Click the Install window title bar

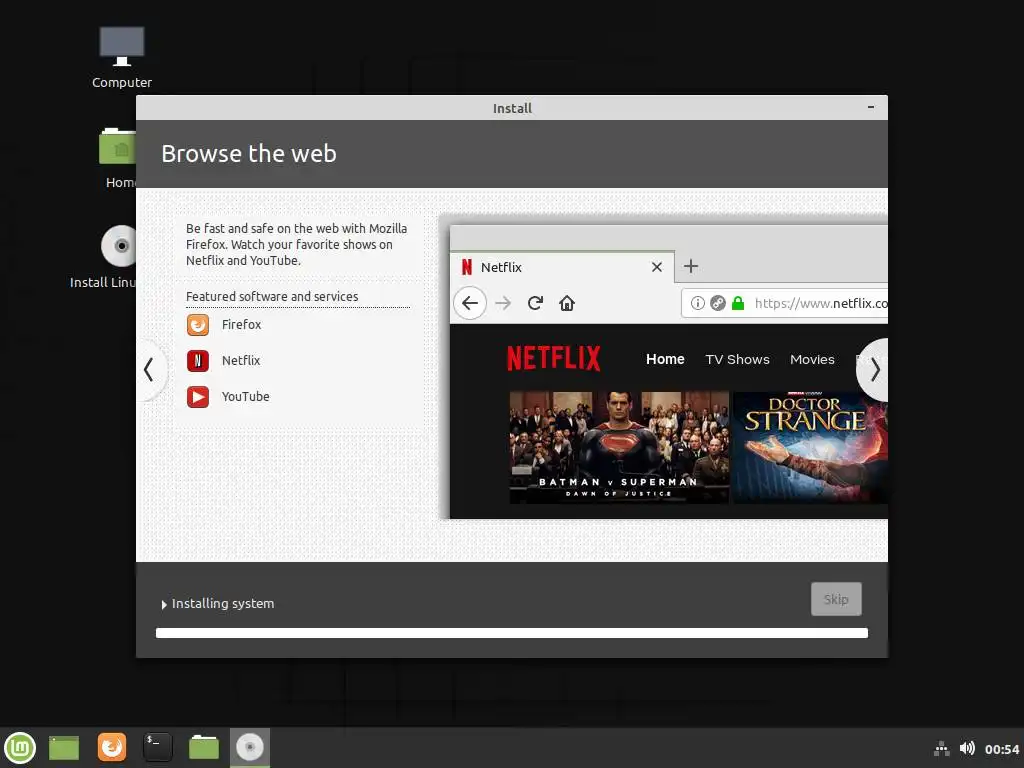click(512, 108)
